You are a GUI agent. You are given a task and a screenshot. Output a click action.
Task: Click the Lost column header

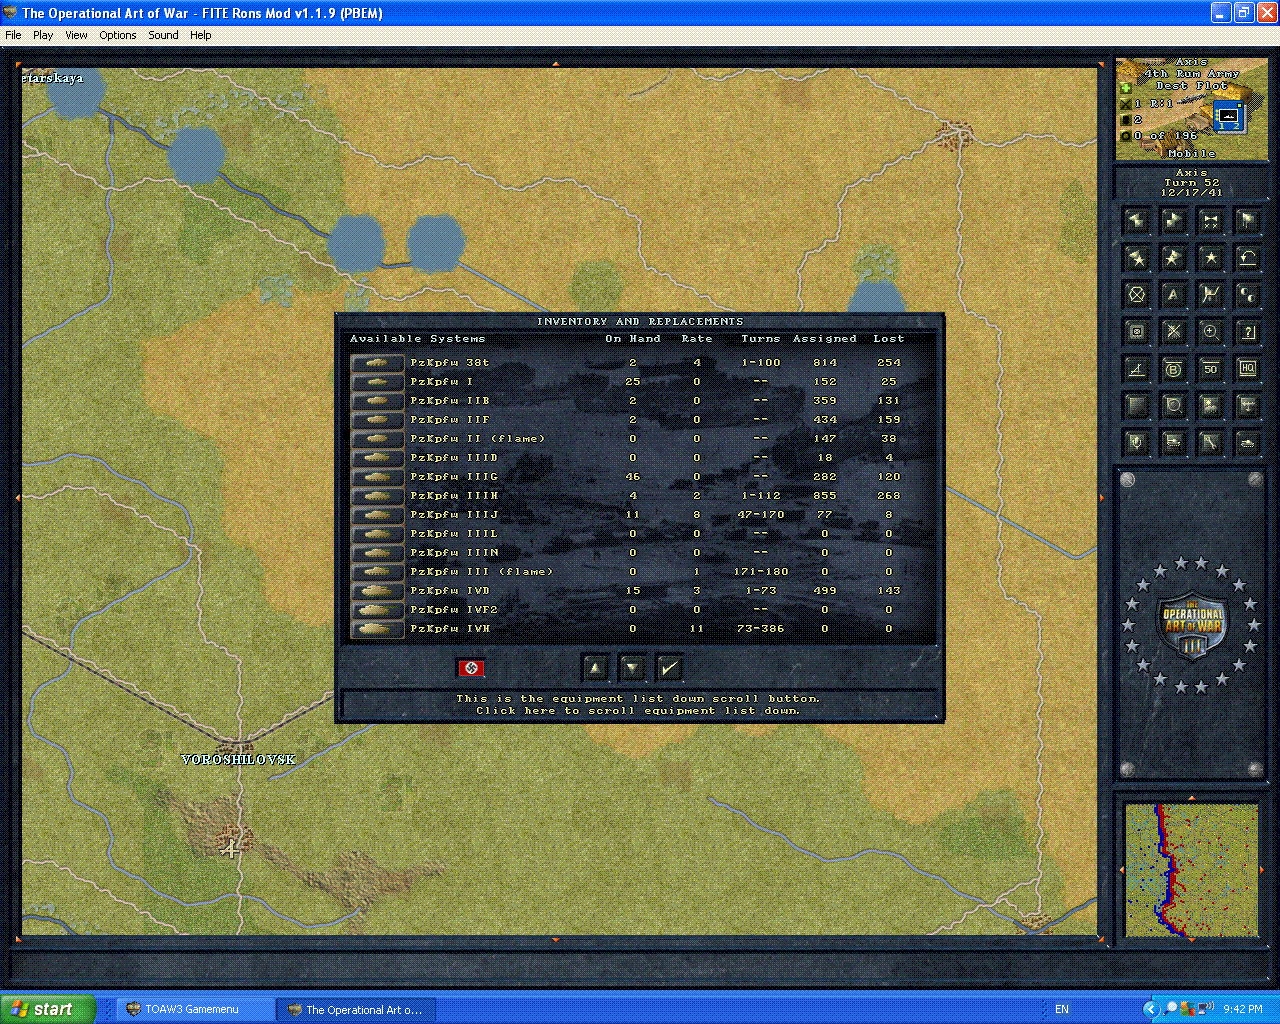888,339
